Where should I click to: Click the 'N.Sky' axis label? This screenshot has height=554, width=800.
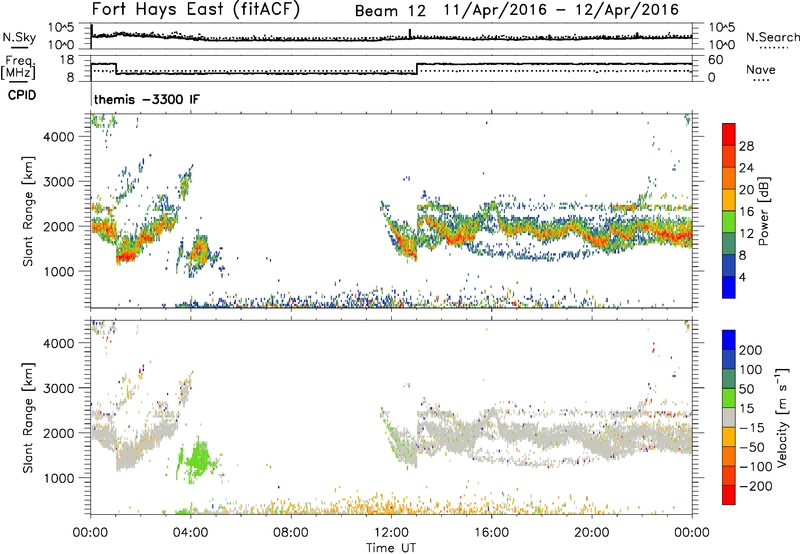pos(19,37)
